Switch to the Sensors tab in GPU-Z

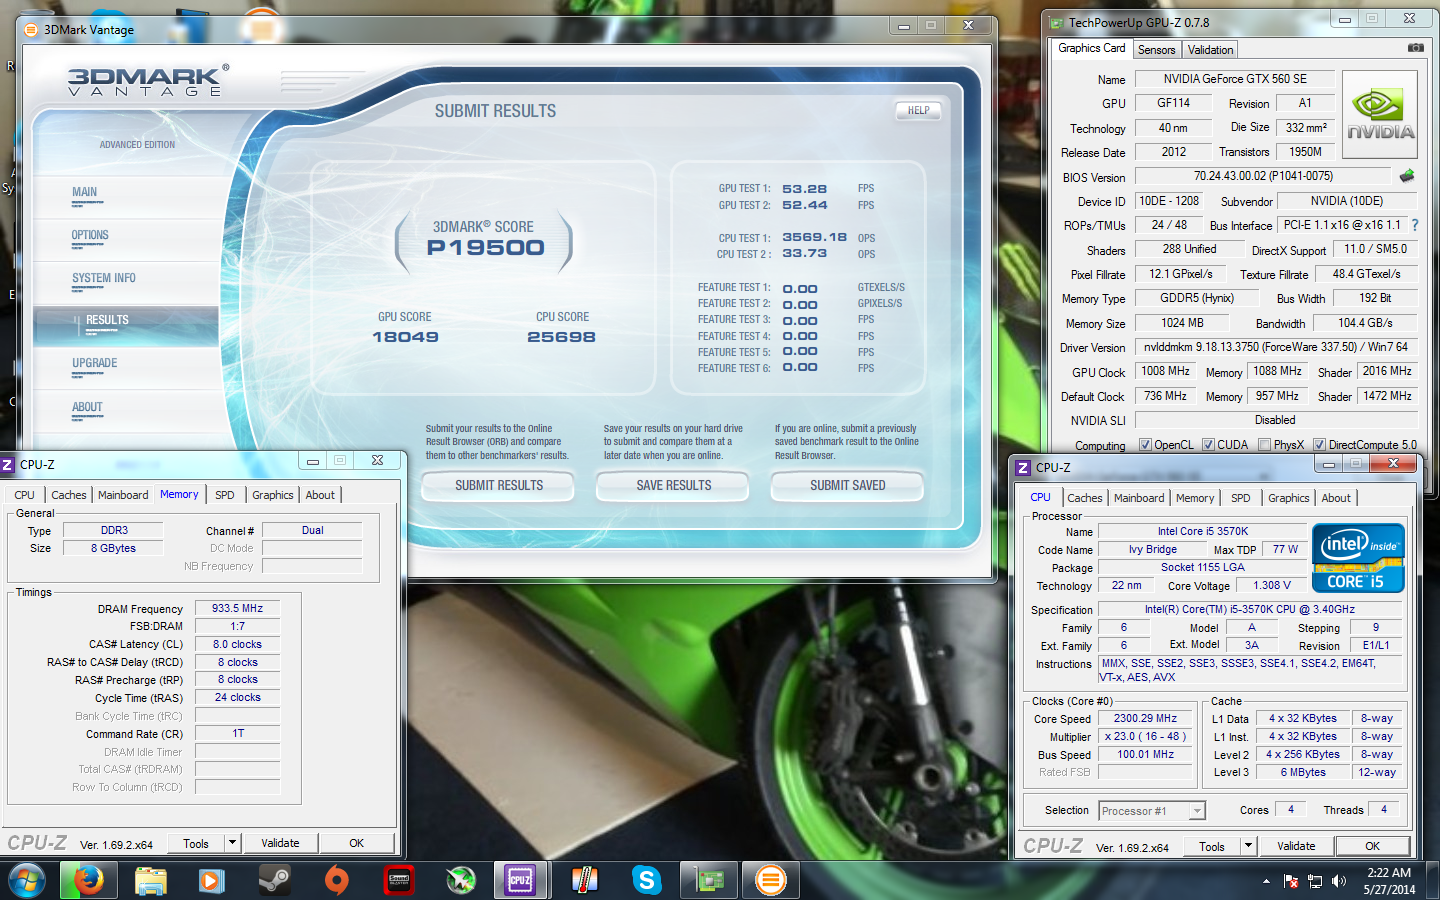[x=1157, y=50]
